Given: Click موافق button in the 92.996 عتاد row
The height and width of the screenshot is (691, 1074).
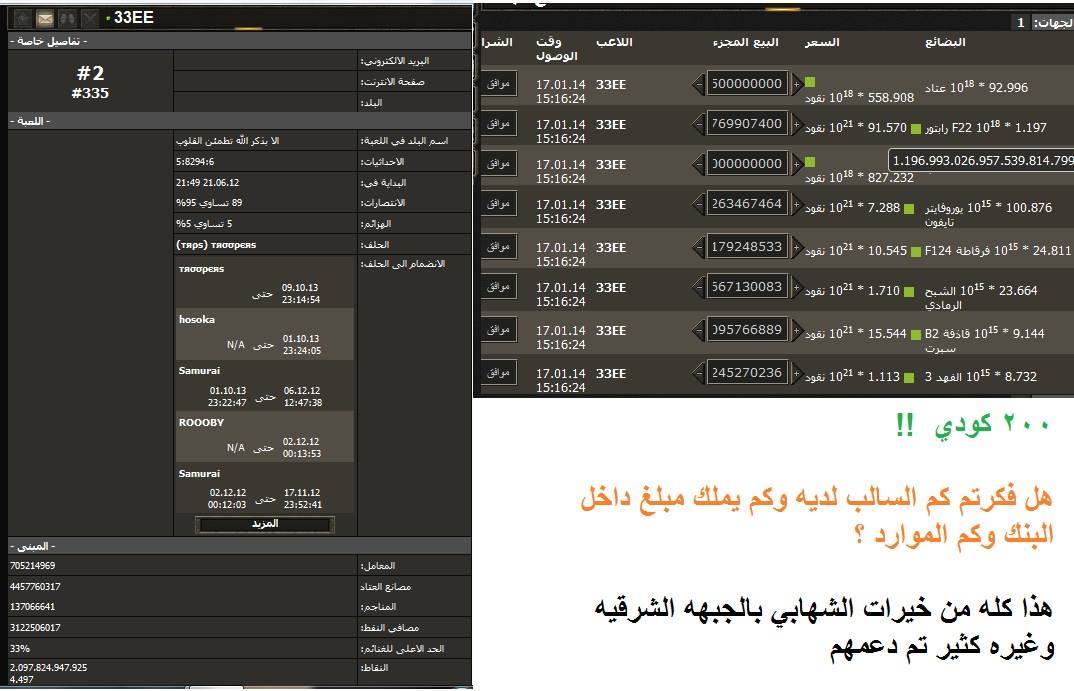Looking at the screenshot, I should tap(498, 84).
